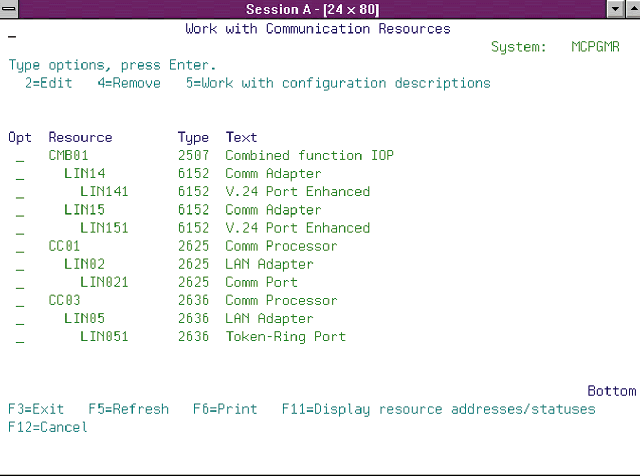
Task: Place cursor in Opt field for LIN141
Action: [x=20, y=192]
